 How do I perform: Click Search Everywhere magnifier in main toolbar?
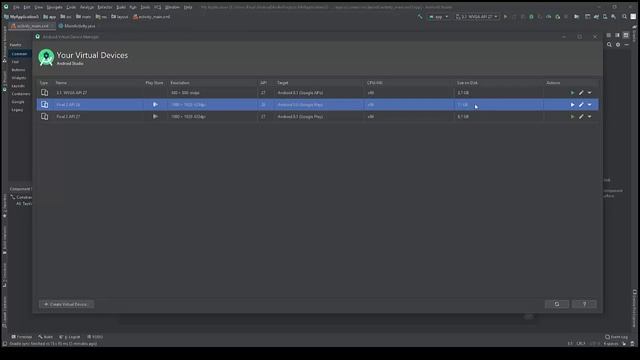coord(624,17)
